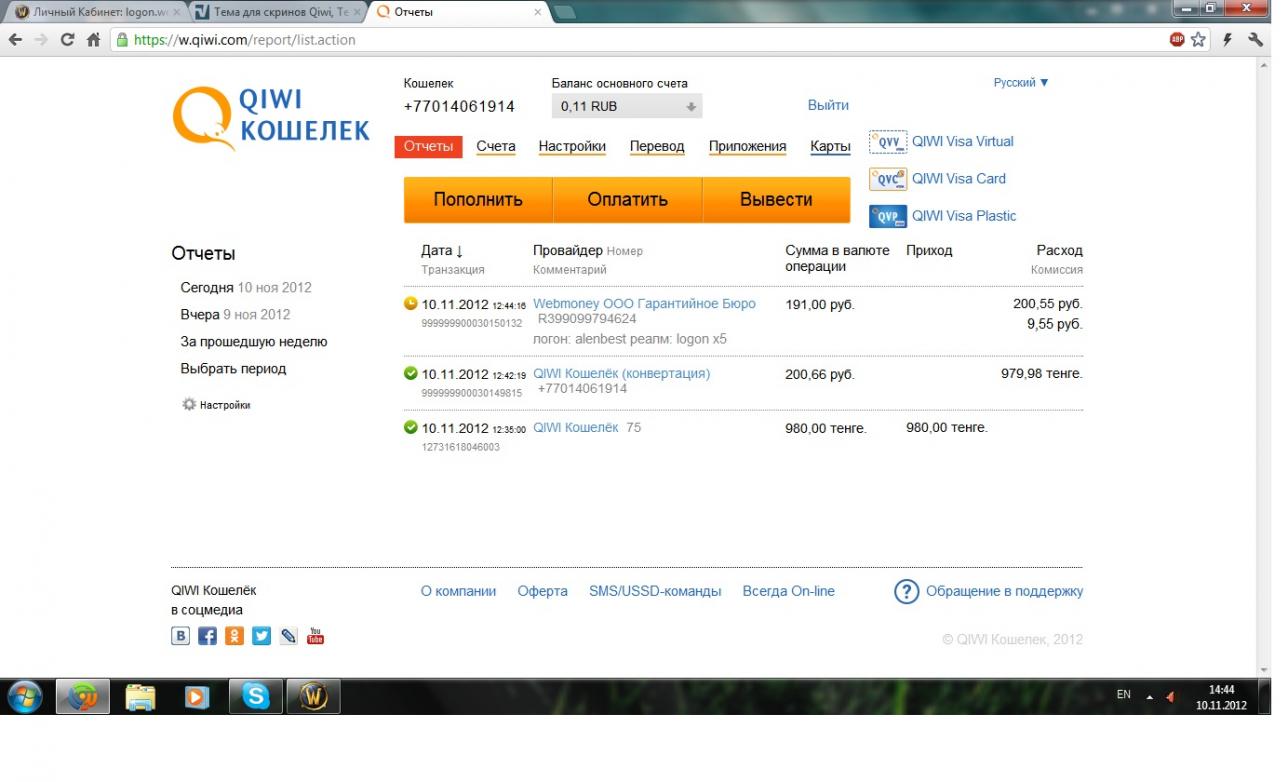Open the Twitter icon in footer

261,636
